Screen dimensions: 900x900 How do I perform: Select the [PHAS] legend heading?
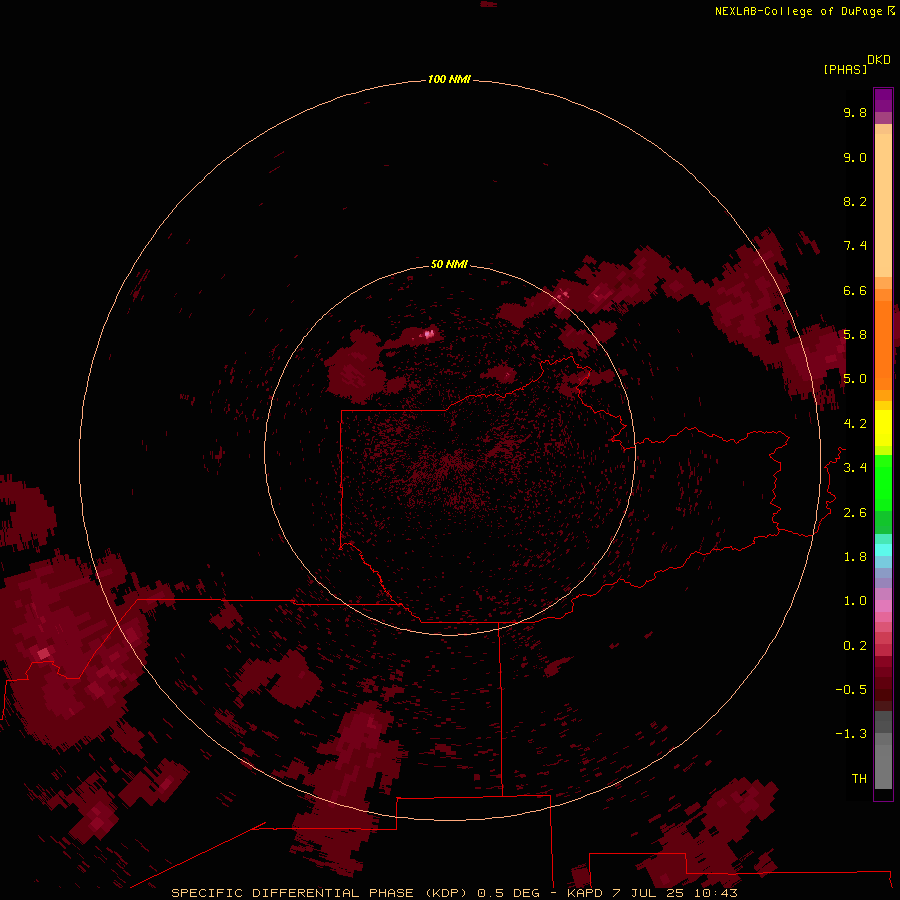[x=845, y=69]
